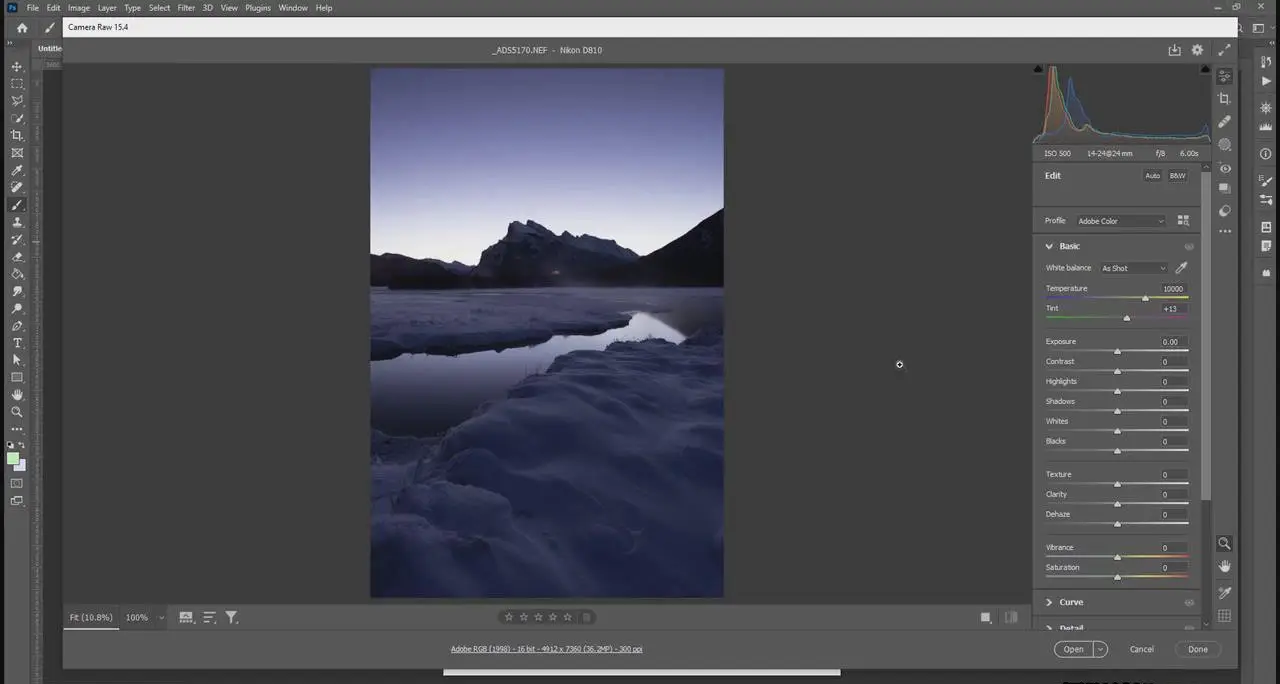1280x684 pixels.
Task: Click the filter funnel icon below the preview
Action: pos(231,618)
